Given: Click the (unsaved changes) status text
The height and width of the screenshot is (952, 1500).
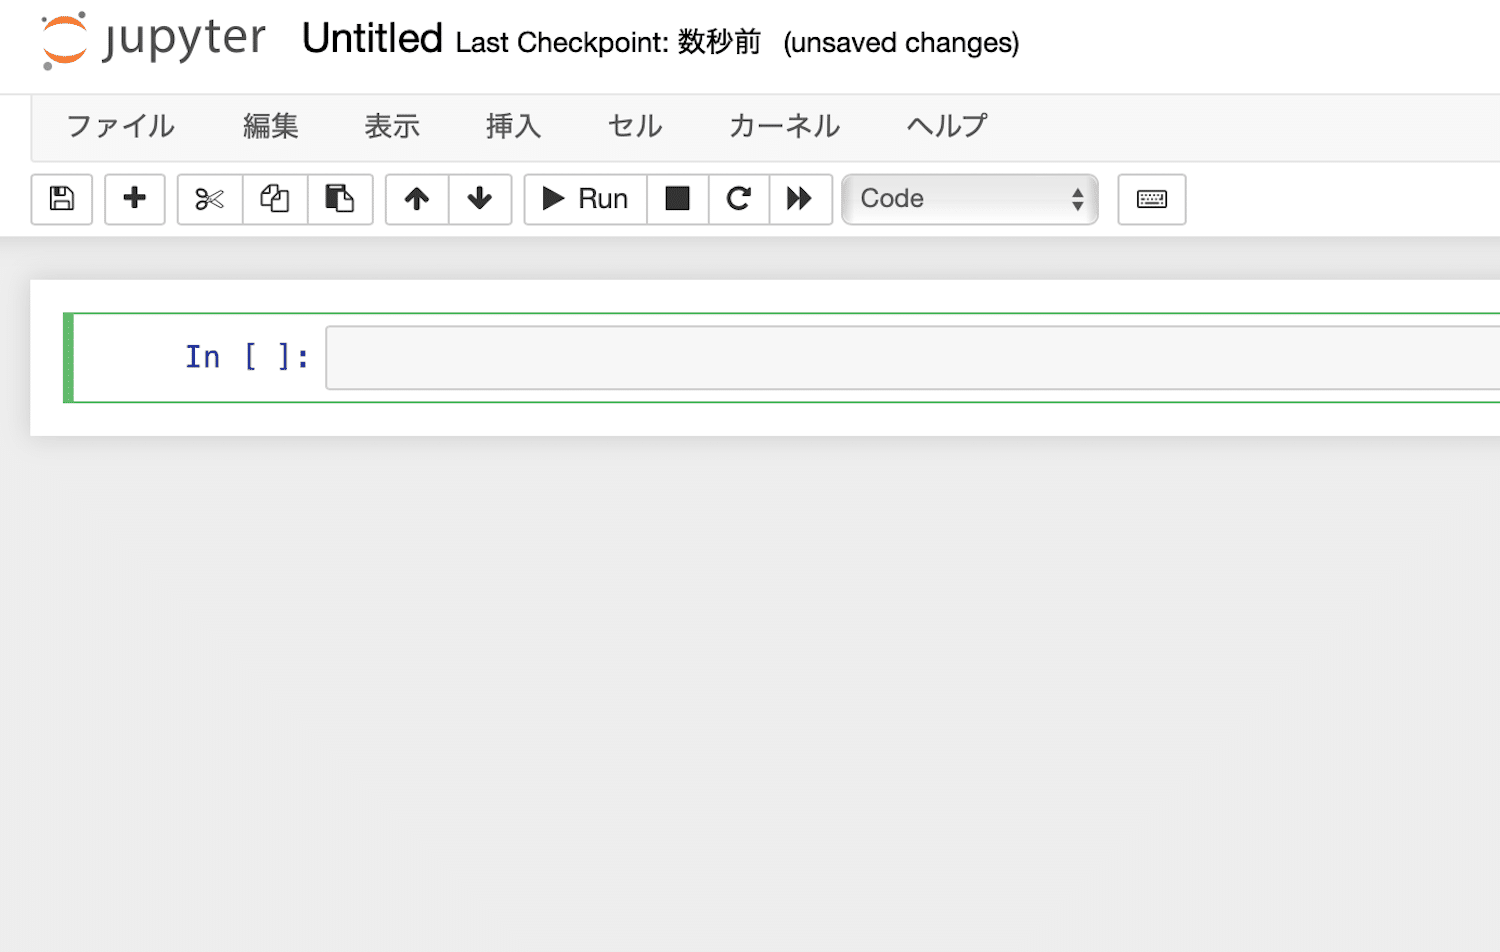Looking at the screenshot, I should point(901,43).
